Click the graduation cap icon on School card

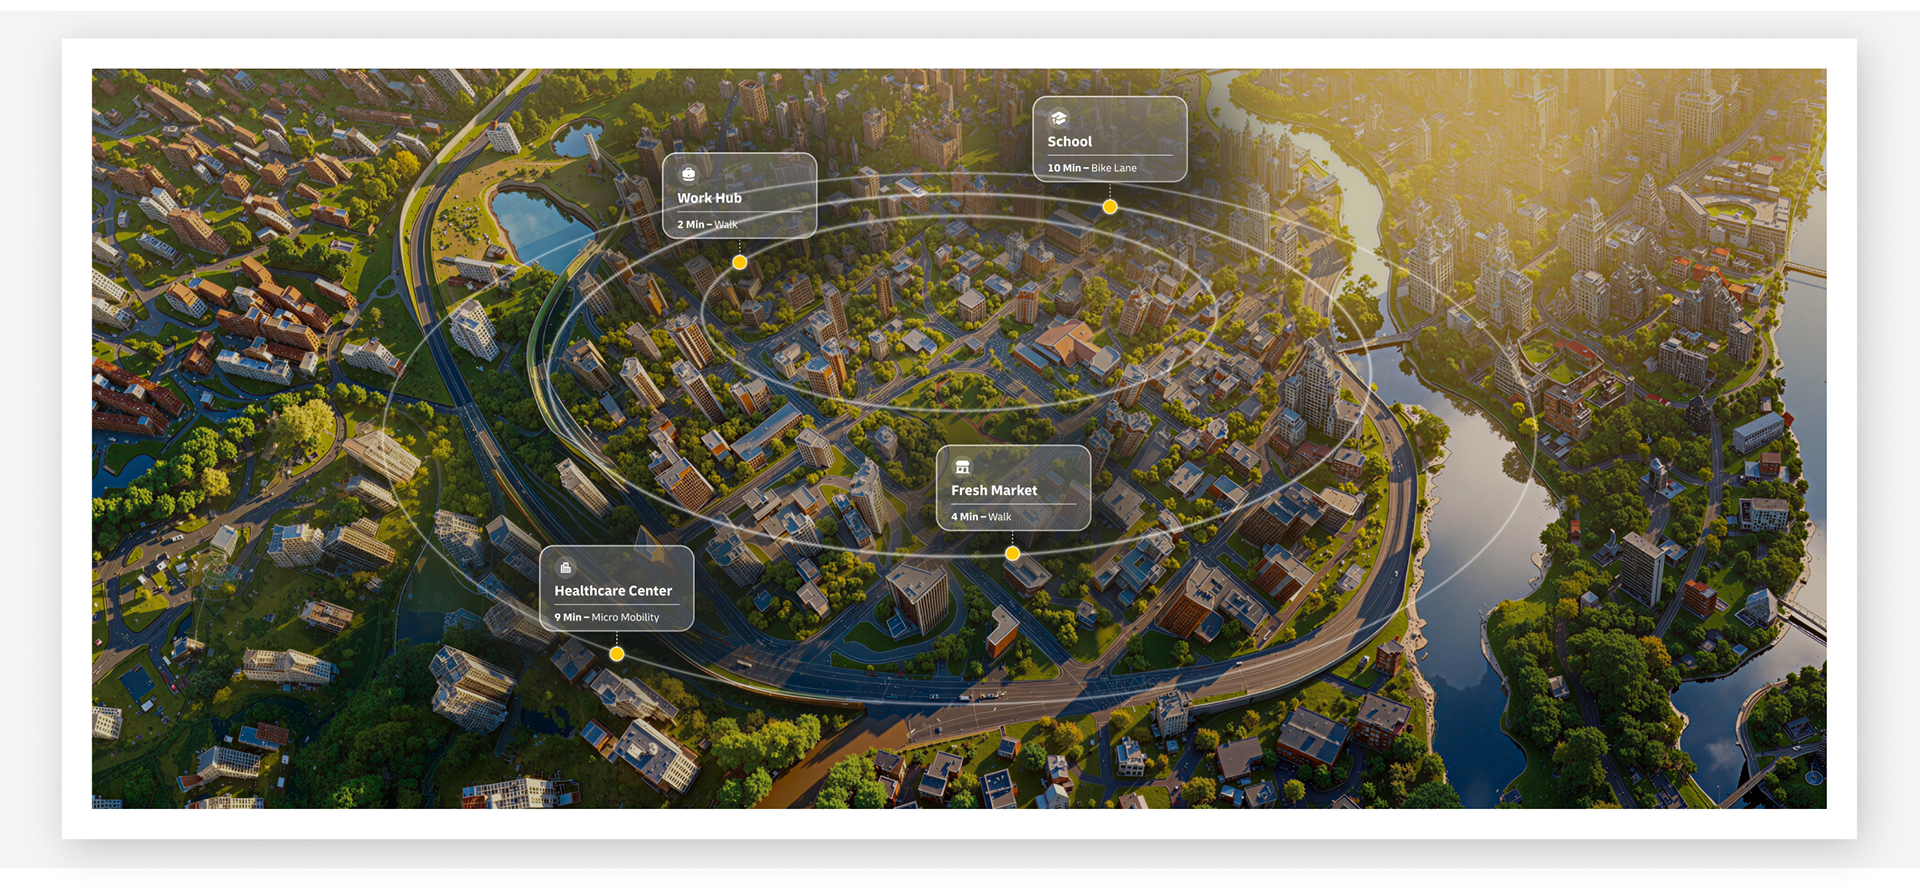click(1058, 118)
